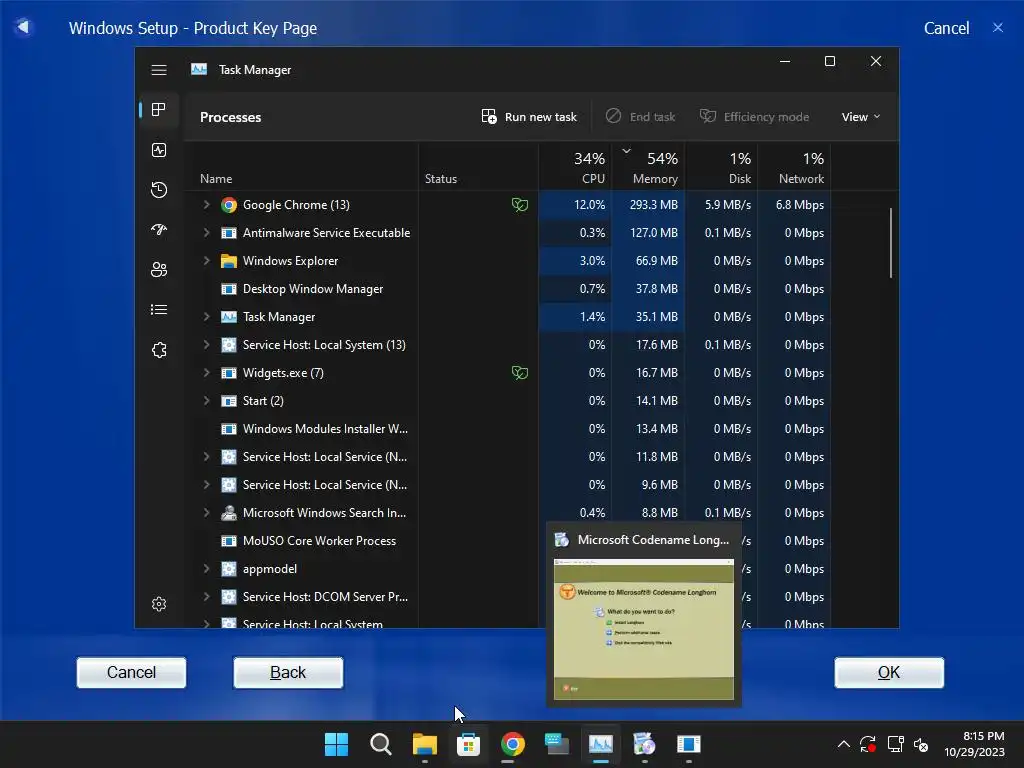Click the OK button in Windows Setup
This screenshot has height=768, width=1024.
click(889, 673)
